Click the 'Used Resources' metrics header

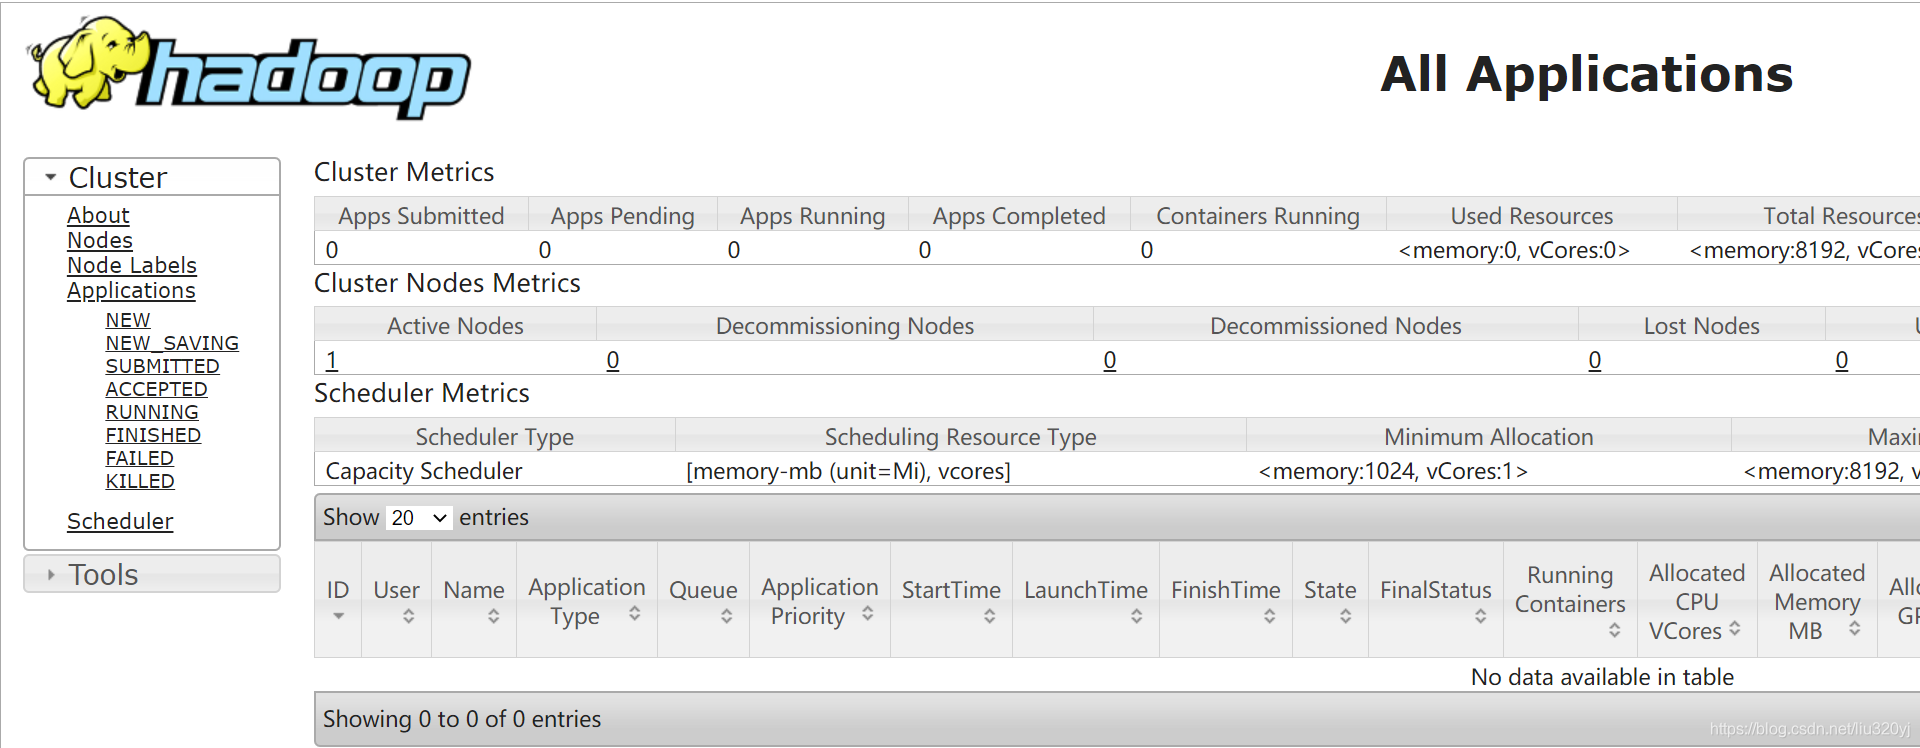[x=1532, y=216]
